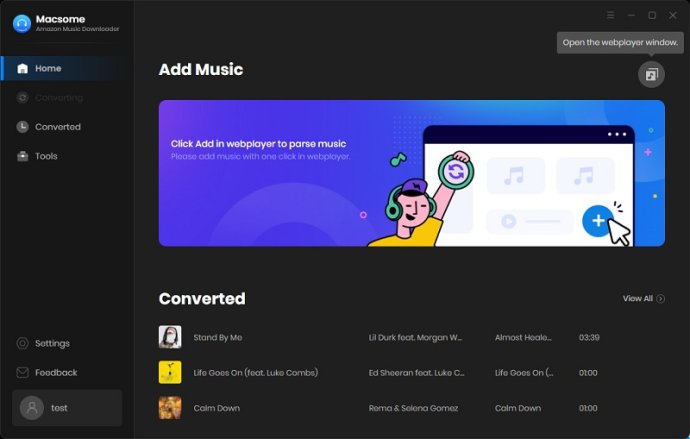This screenshot has height=439, width=690.
Task: Click the Settings gear icon
Action: click(22, 343)
